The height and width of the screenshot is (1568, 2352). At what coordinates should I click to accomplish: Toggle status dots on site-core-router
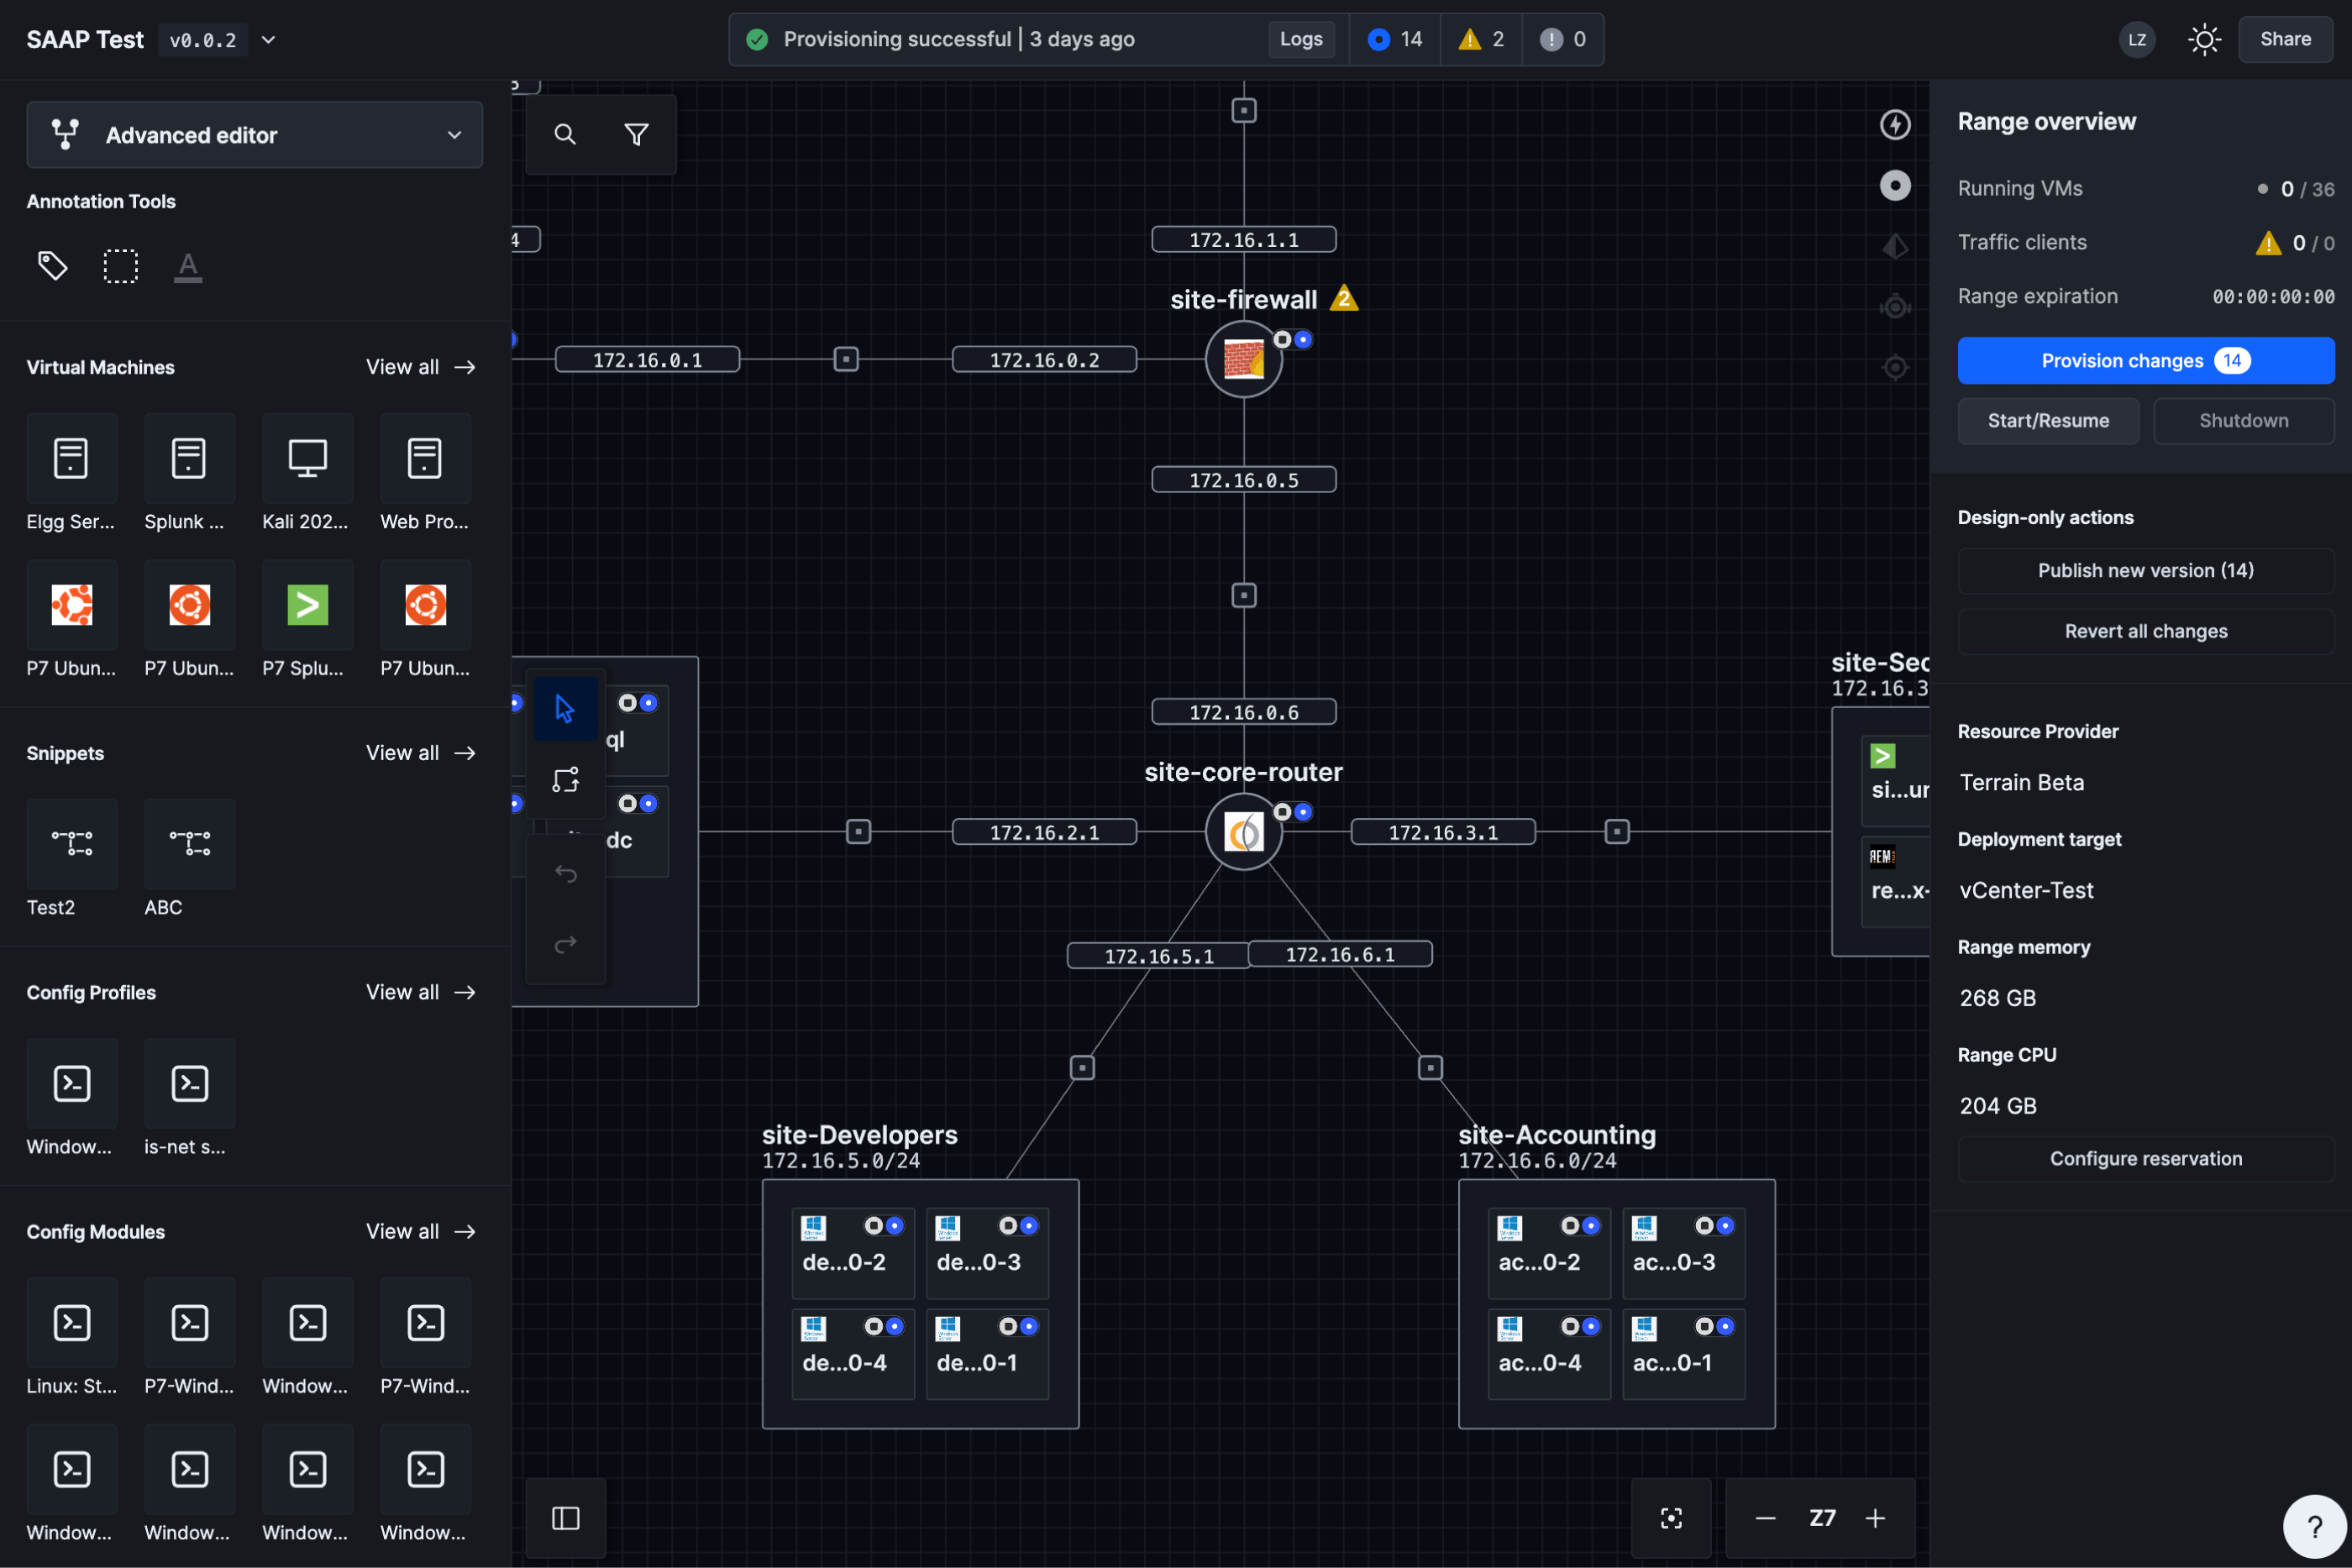pyautogui.click(x=1292, y=812)
